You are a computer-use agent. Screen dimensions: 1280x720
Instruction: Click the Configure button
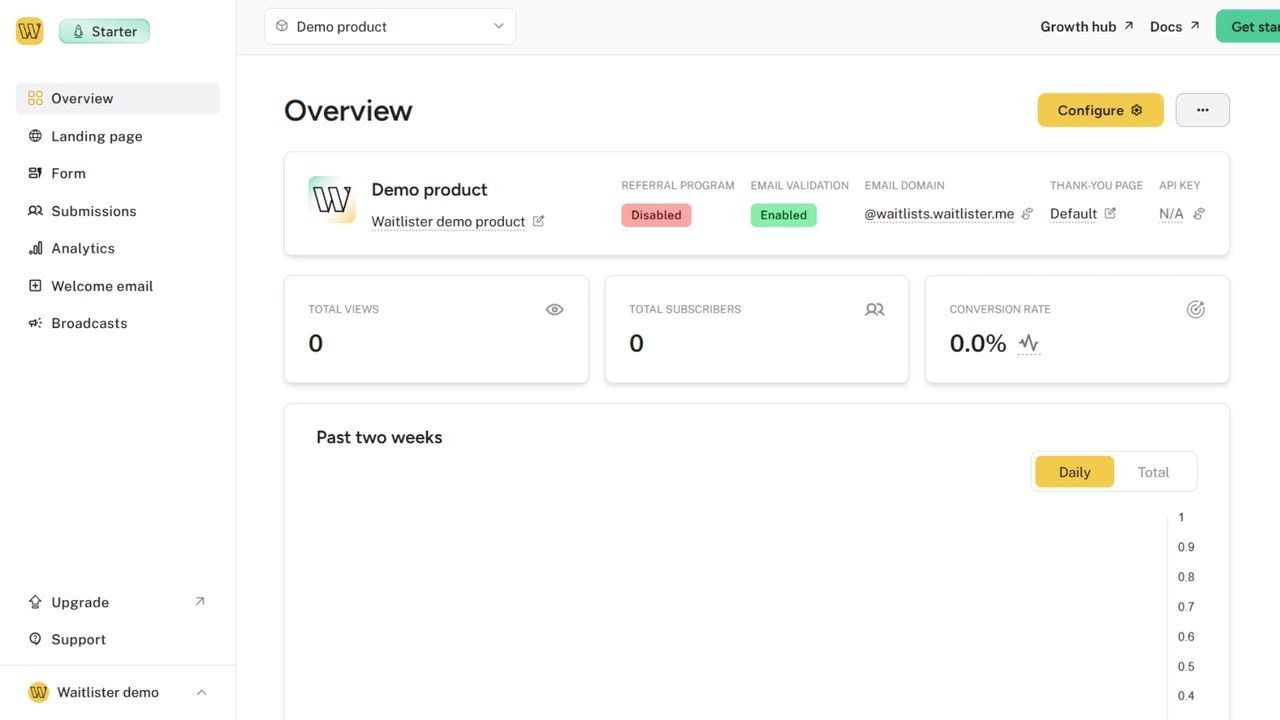pyautogui.click(x=1100, y=110)
